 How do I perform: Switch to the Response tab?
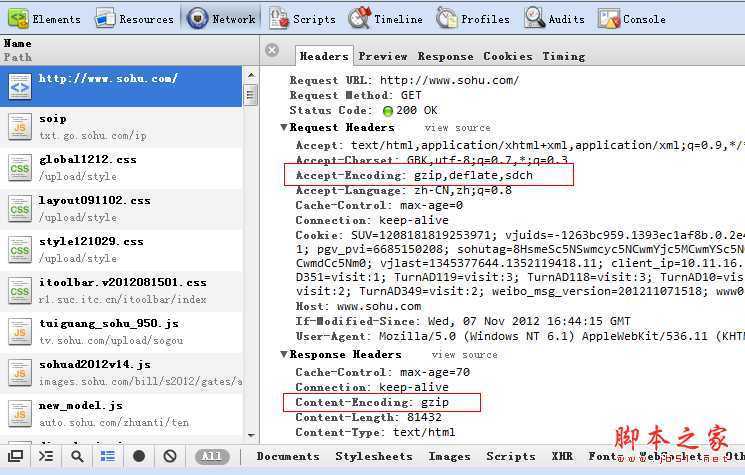coord(445,56)
